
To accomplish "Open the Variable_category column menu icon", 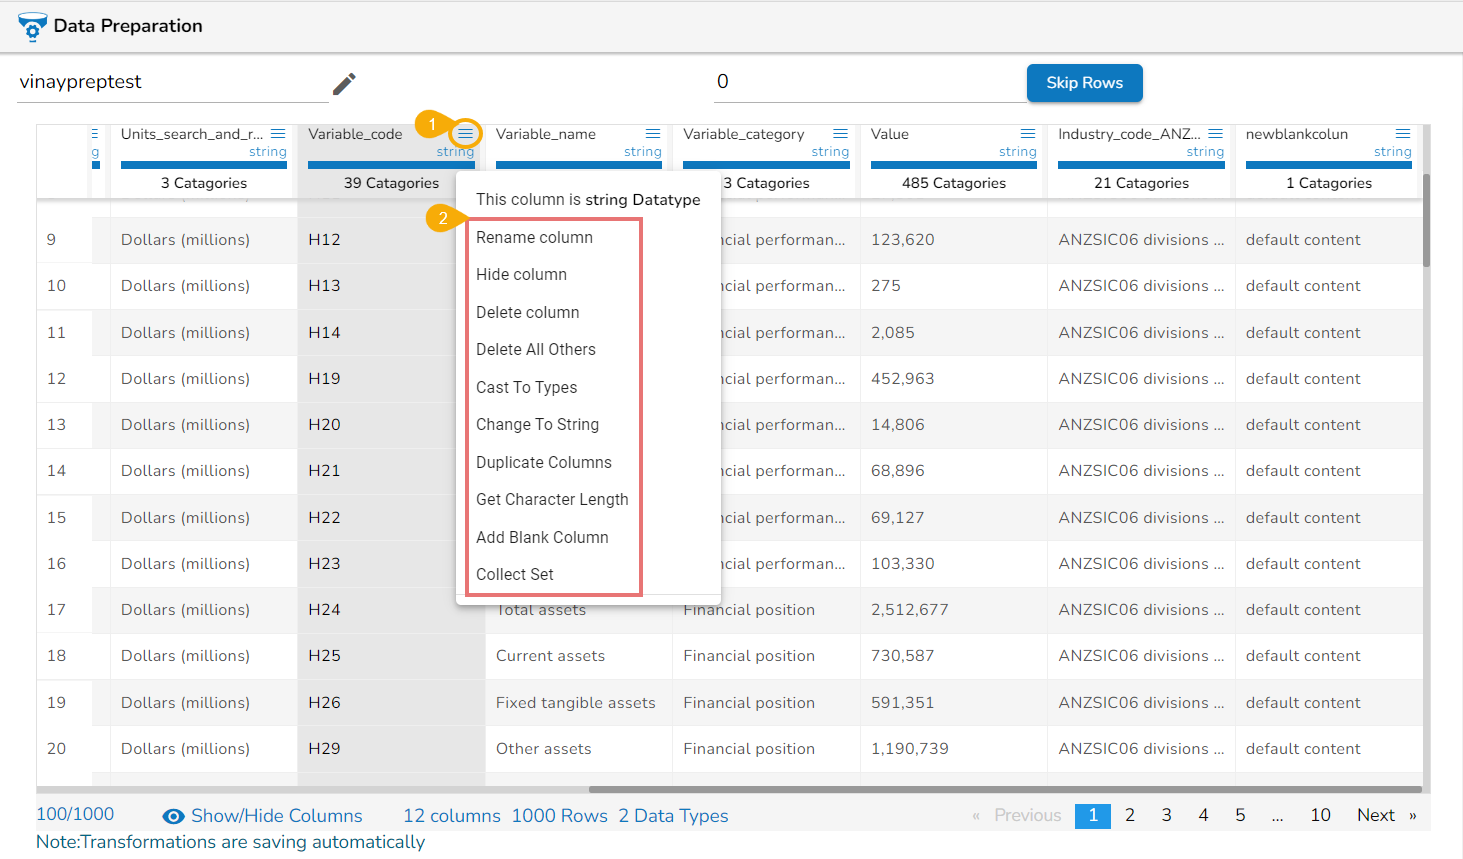I will pyautogui.click(x=840, y=134).
